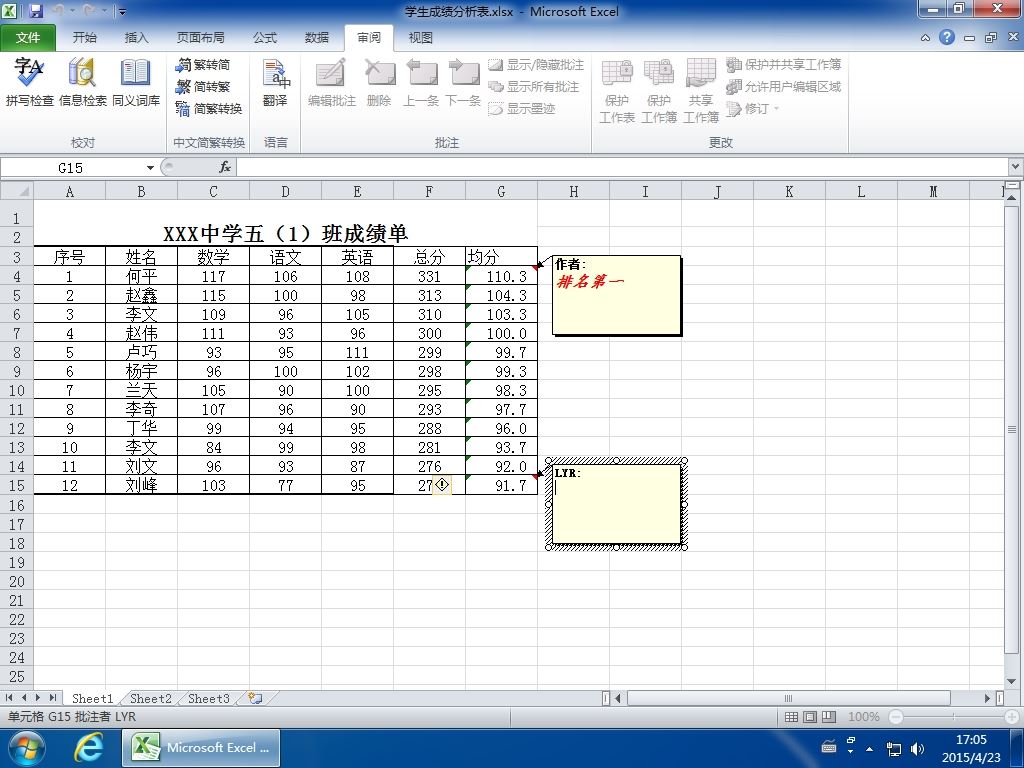Click inside the LYR comment box
Screen dimensions: 1024x768
coord(616,504)
